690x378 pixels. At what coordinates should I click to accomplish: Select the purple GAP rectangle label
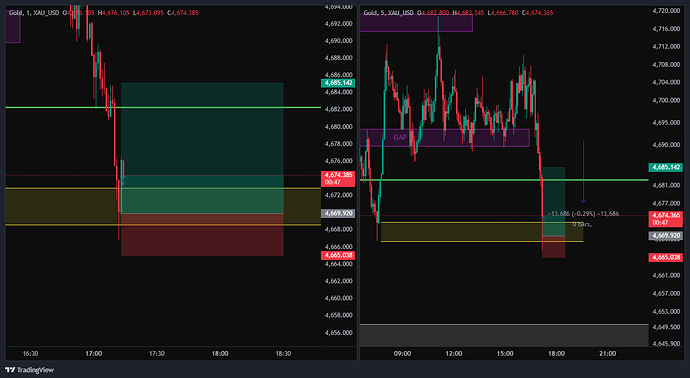coord(400,137)
